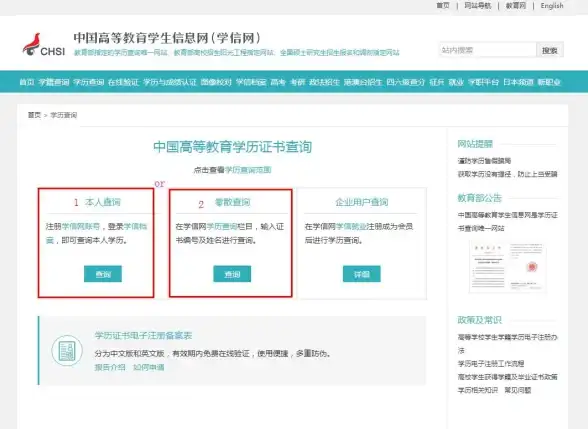Select 征兵 in the navigation bar

pyautogui.click(x=437, y=82)
